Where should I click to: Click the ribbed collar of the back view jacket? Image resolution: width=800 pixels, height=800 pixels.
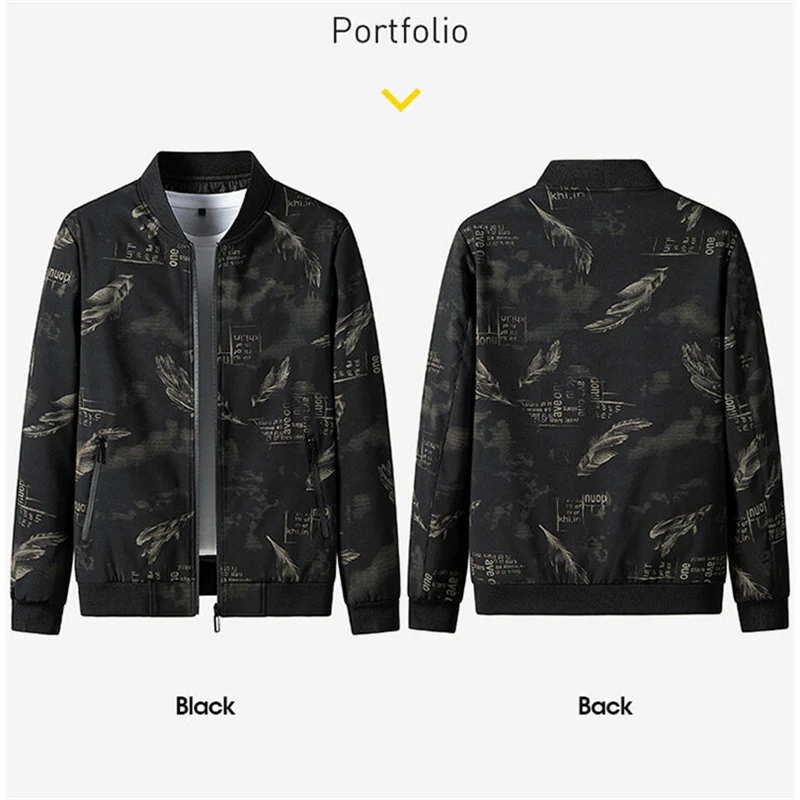pos(601,178)
